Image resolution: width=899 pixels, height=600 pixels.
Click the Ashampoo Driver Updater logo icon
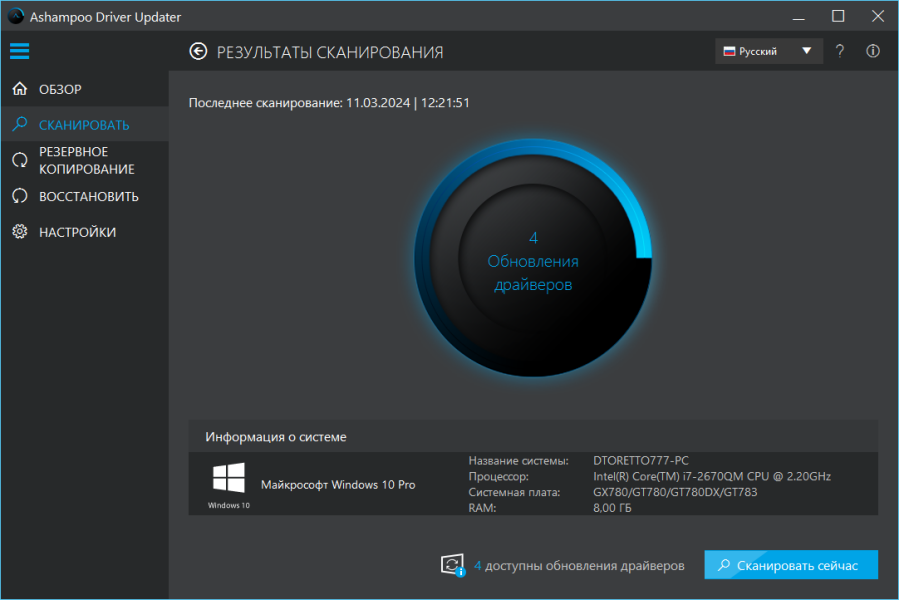(x=15, y=17)
